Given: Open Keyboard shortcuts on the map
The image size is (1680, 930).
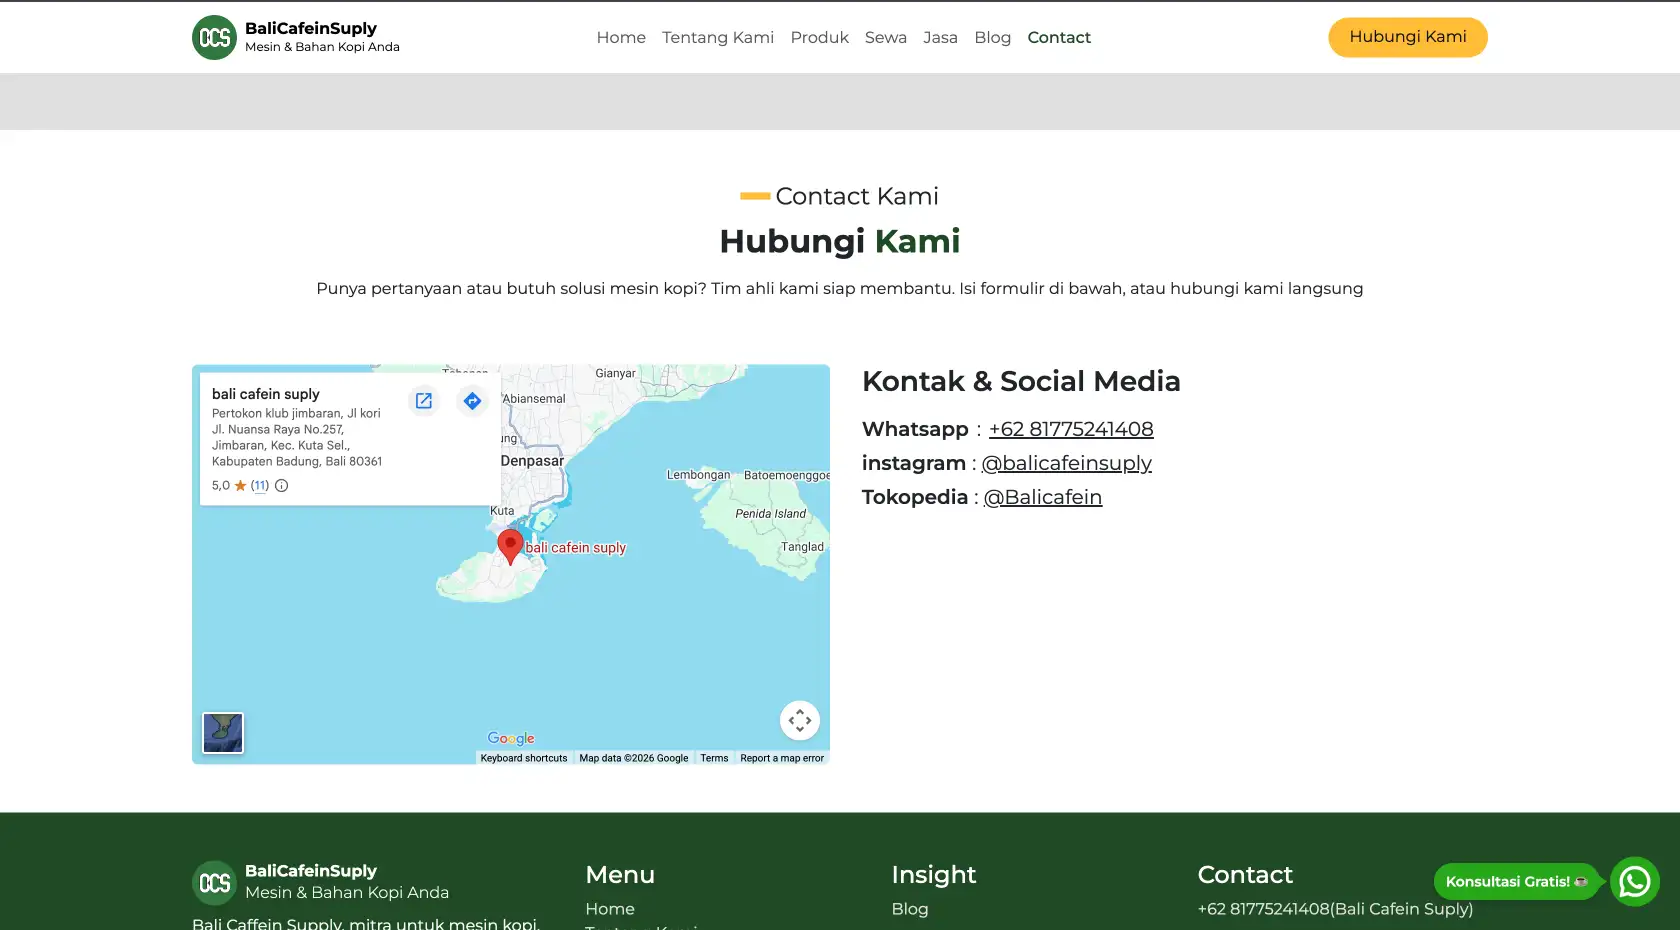Looking at the screenshot, I should click(524, 758).
